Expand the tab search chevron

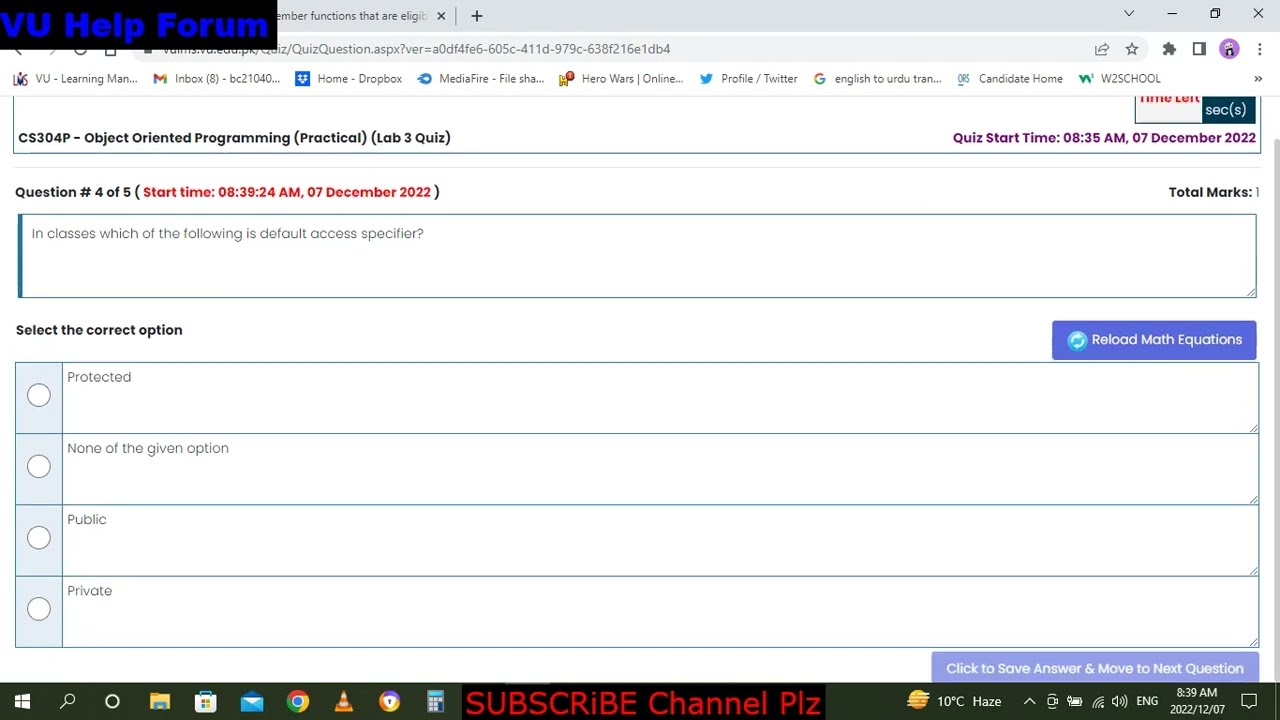[1129, 14]
